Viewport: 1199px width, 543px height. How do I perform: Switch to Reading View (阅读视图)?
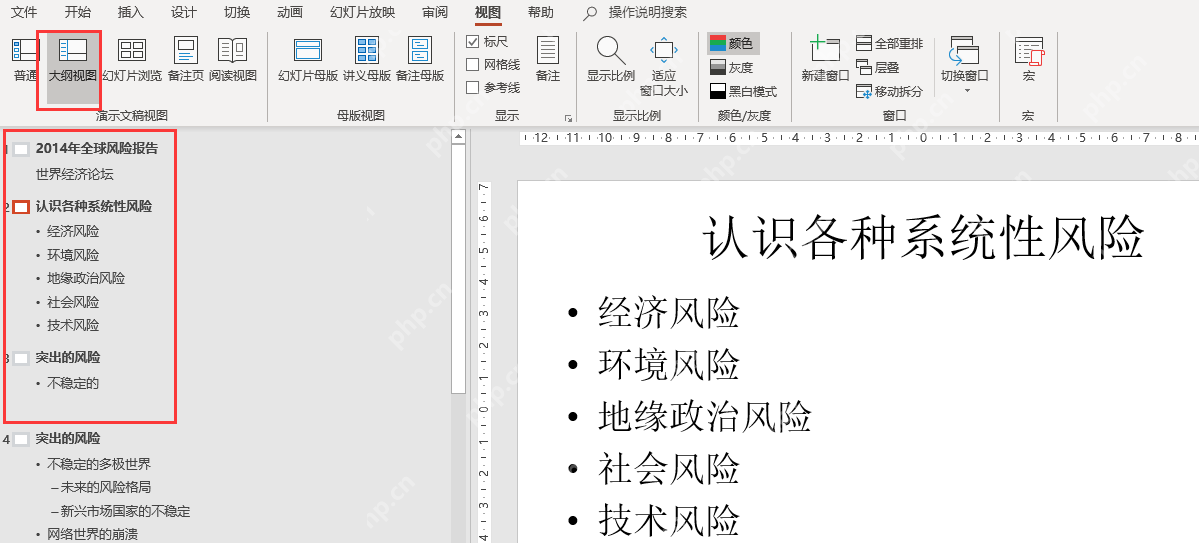coord(232,60)
